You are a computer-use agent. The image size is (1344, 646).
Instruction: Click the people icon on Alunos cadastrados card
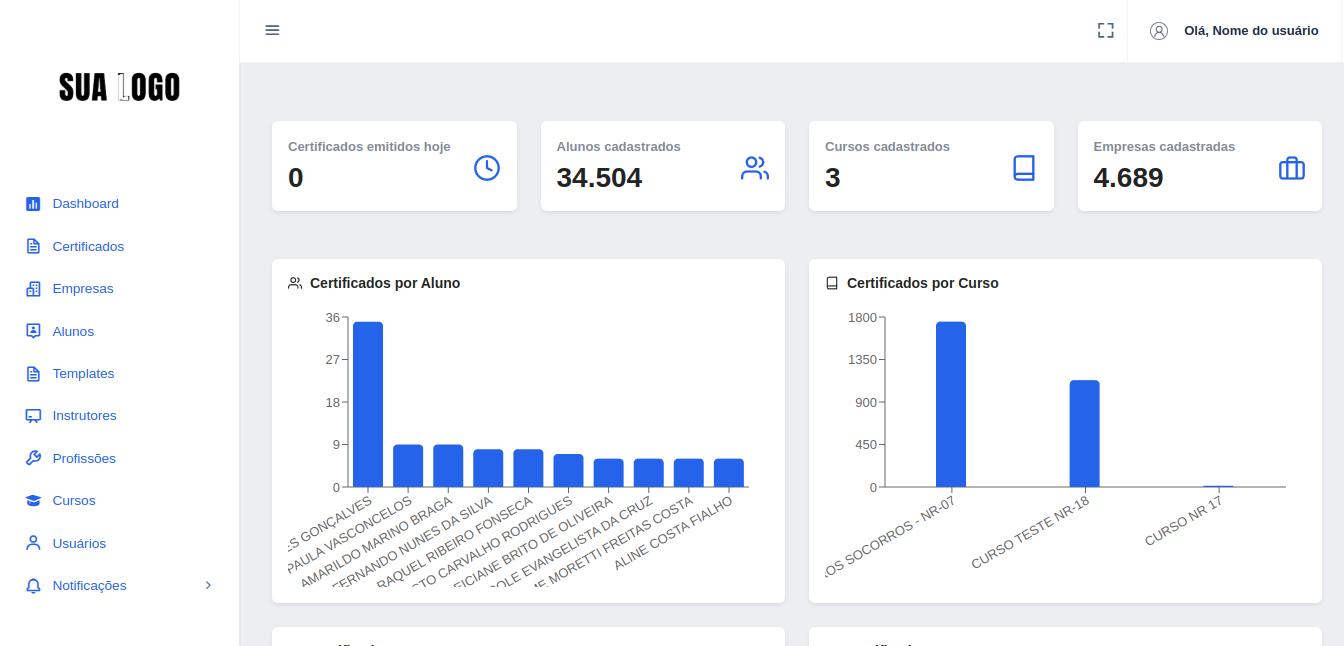point(755,168)
